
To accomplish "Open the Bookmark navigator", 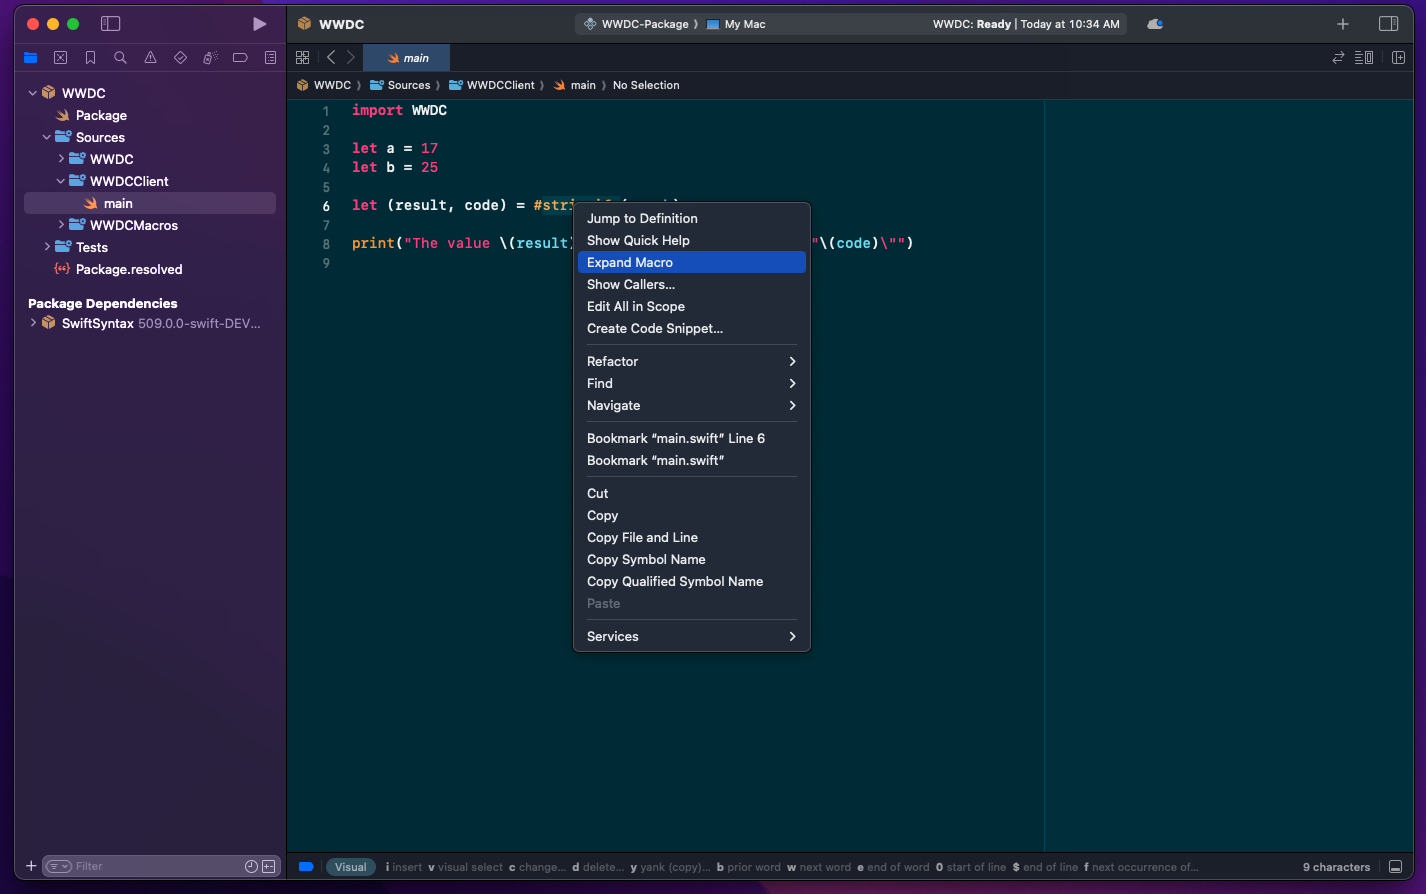I will pyautogui.click(x=91, y=58).
